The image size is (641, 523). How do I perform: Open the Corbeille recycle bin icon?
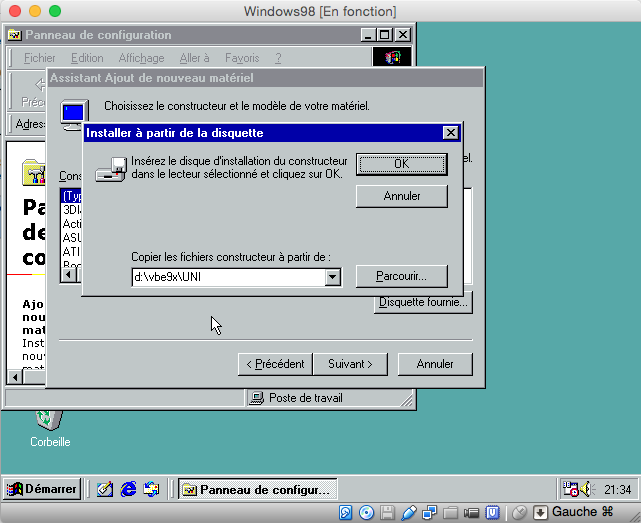coord(50,428)
